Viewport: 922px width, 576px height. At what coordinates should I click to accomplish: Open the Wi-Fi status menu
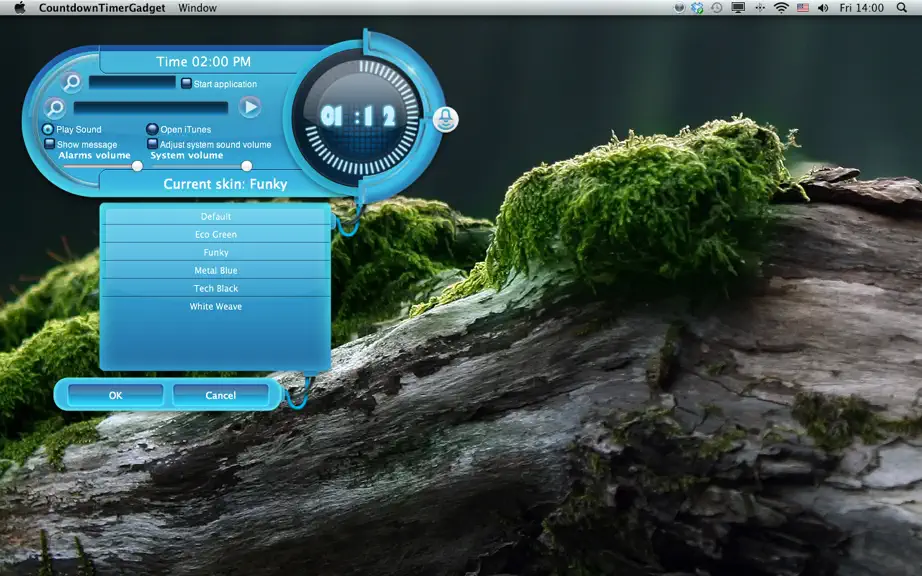(x=781, y=8)
